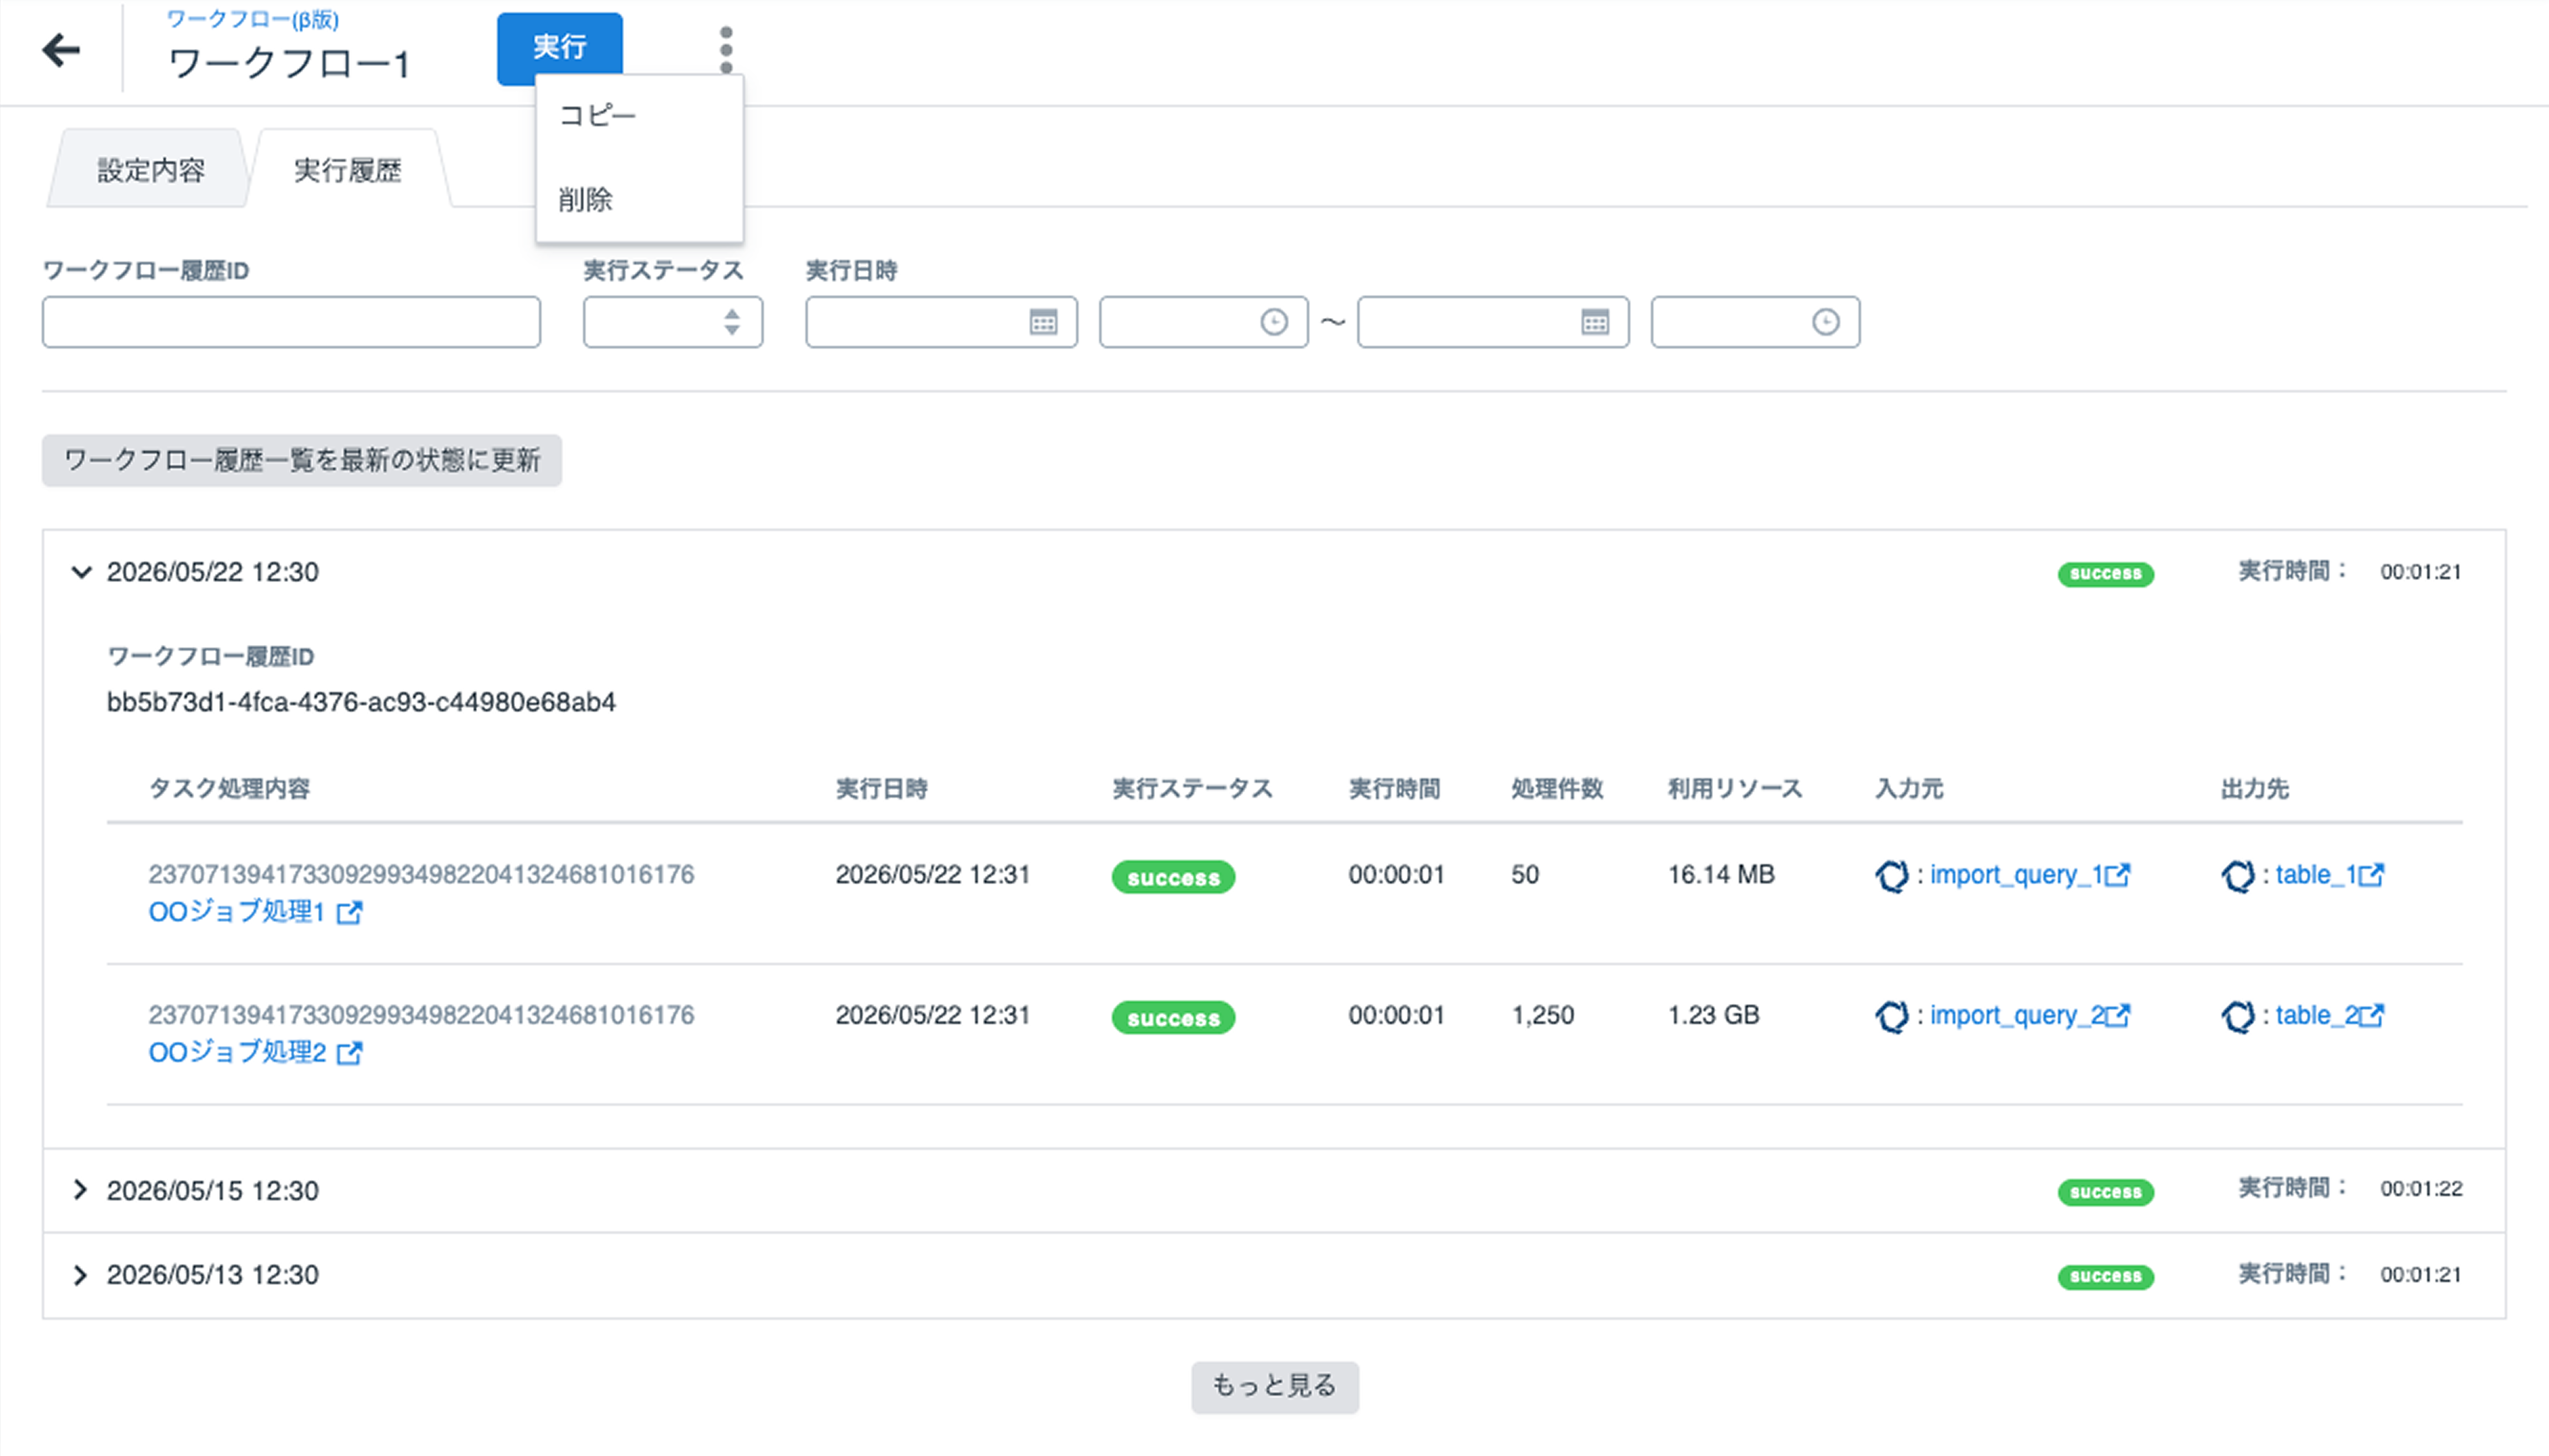The height and width of the screenshot is (1456, 2549).
Task: Click destination icon before table_2
Action: pos(2237,1016)
